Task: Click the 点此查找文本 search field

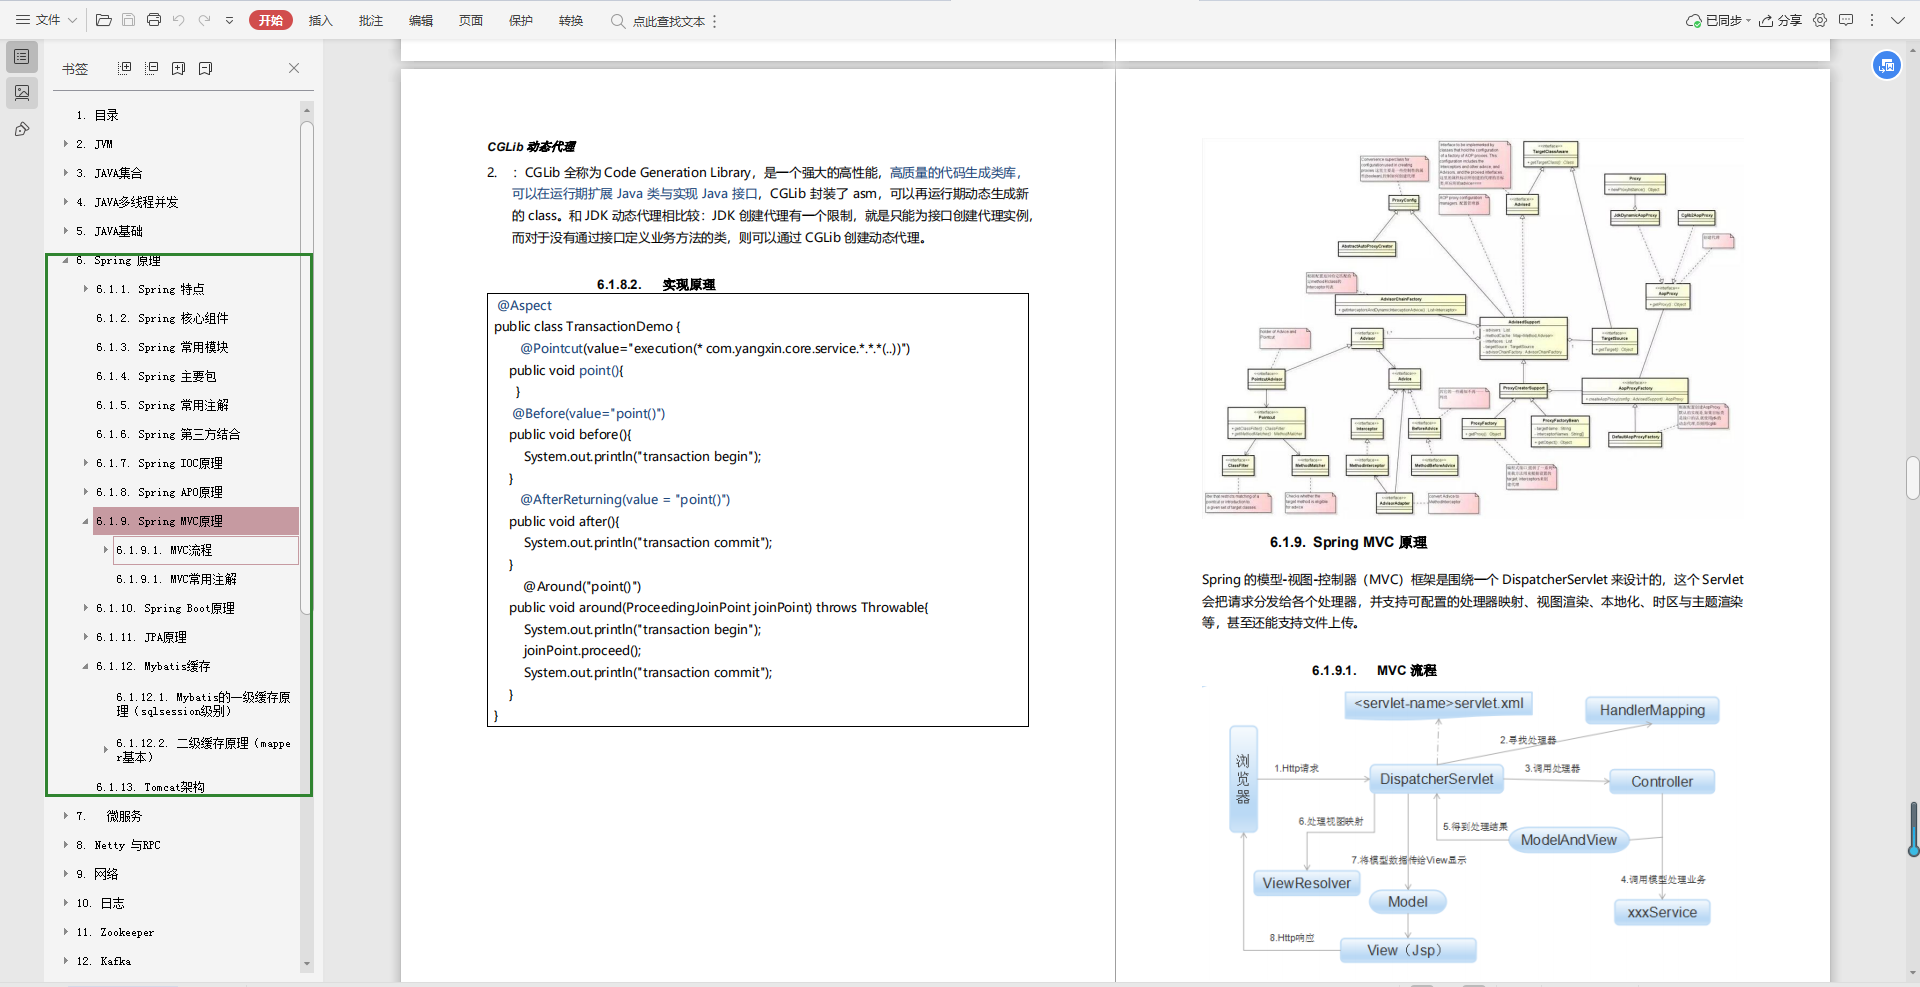Action: (x=658, y=21)
